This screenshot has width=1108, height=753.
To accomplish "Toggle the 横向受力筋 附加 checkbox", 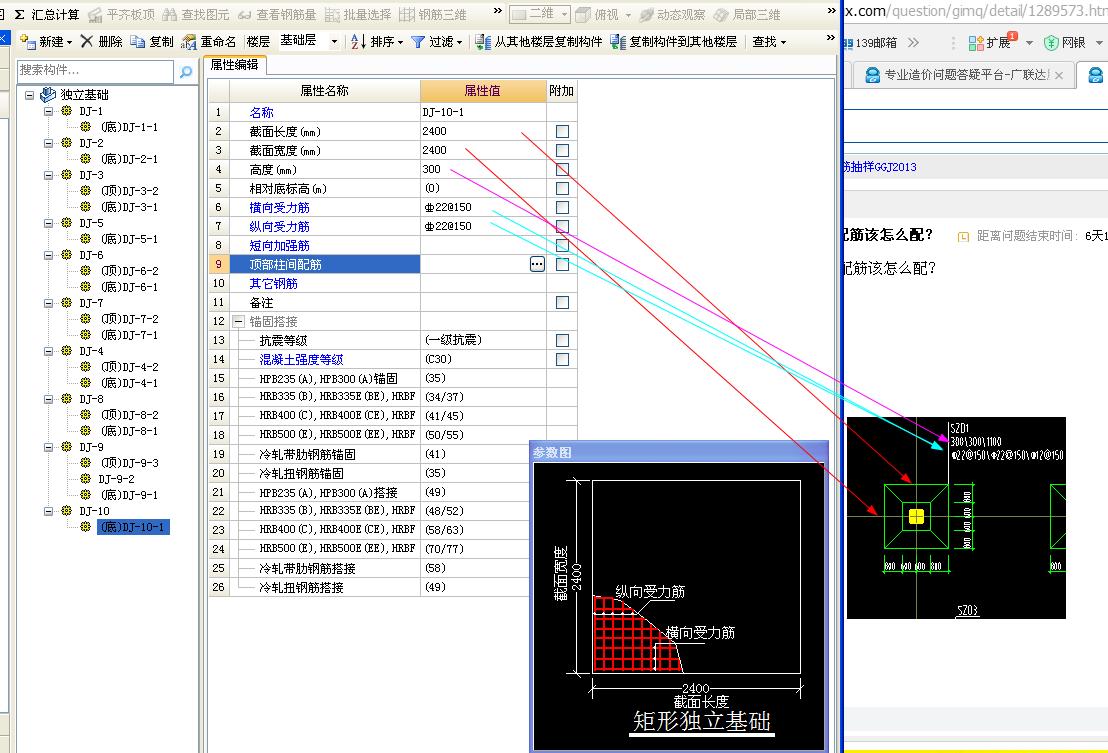I will pos(562,208).
